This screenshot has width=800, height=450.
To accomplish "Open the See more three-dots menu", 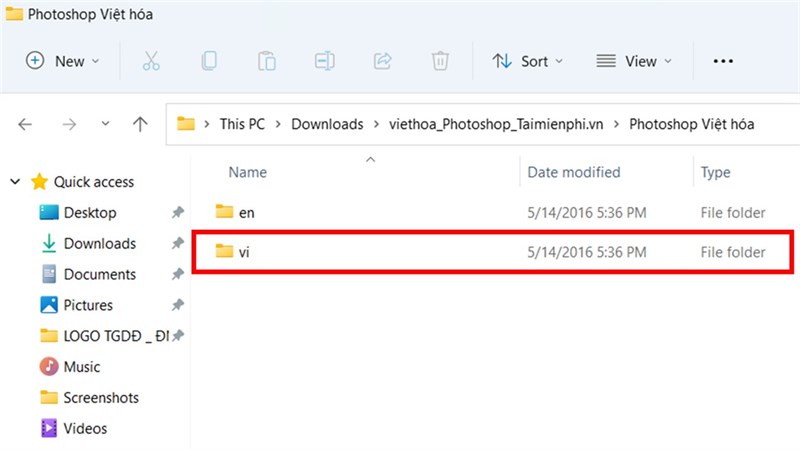I will coord(723,61).
